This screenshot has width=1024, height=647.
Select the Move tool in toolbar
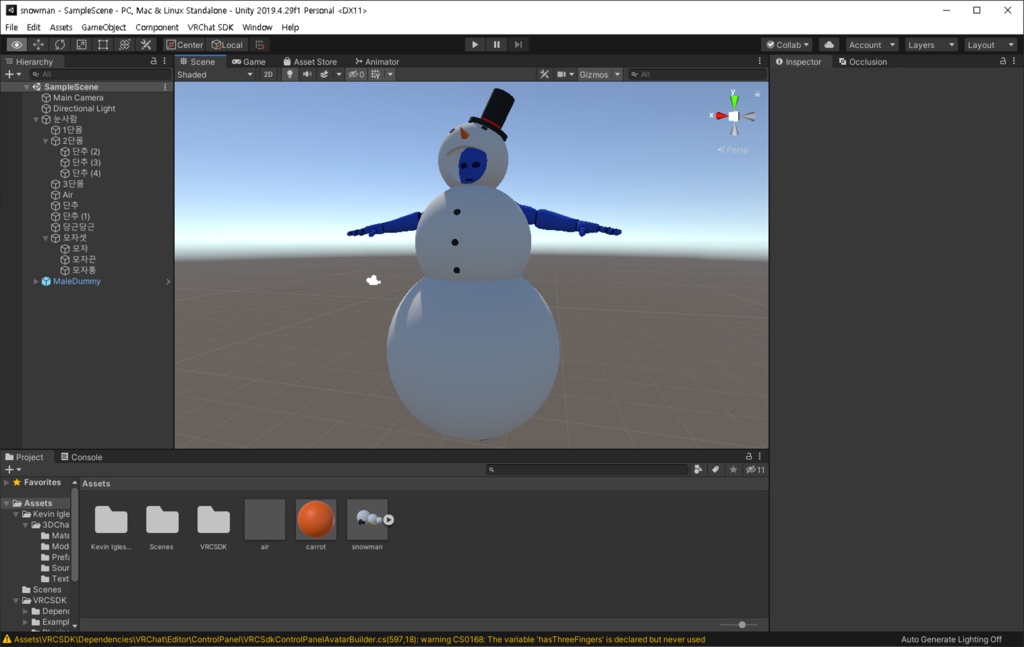(x=39, y=44)
